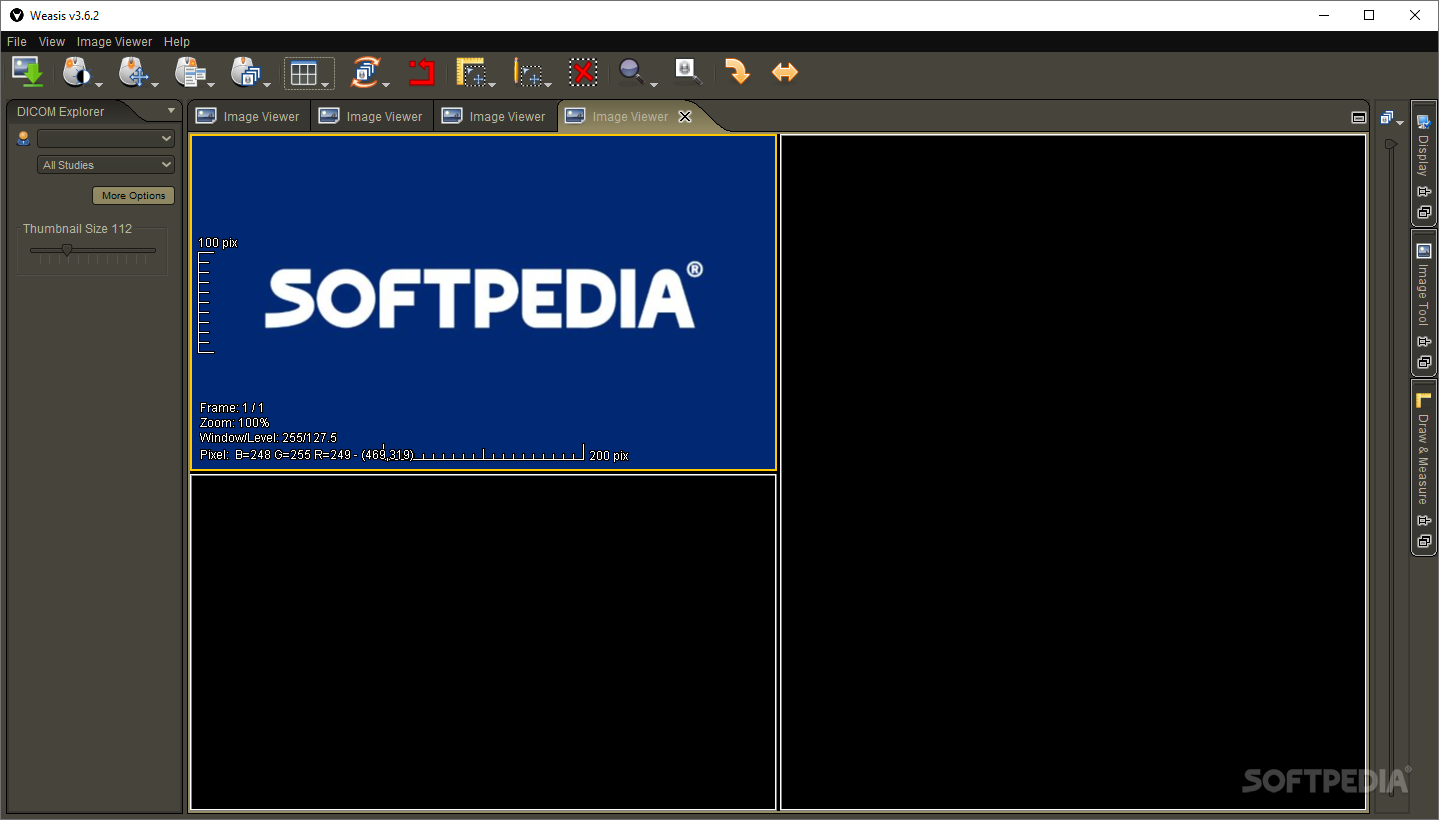Click the red Reset icon

pyautogui.click(x=421, y=72)
